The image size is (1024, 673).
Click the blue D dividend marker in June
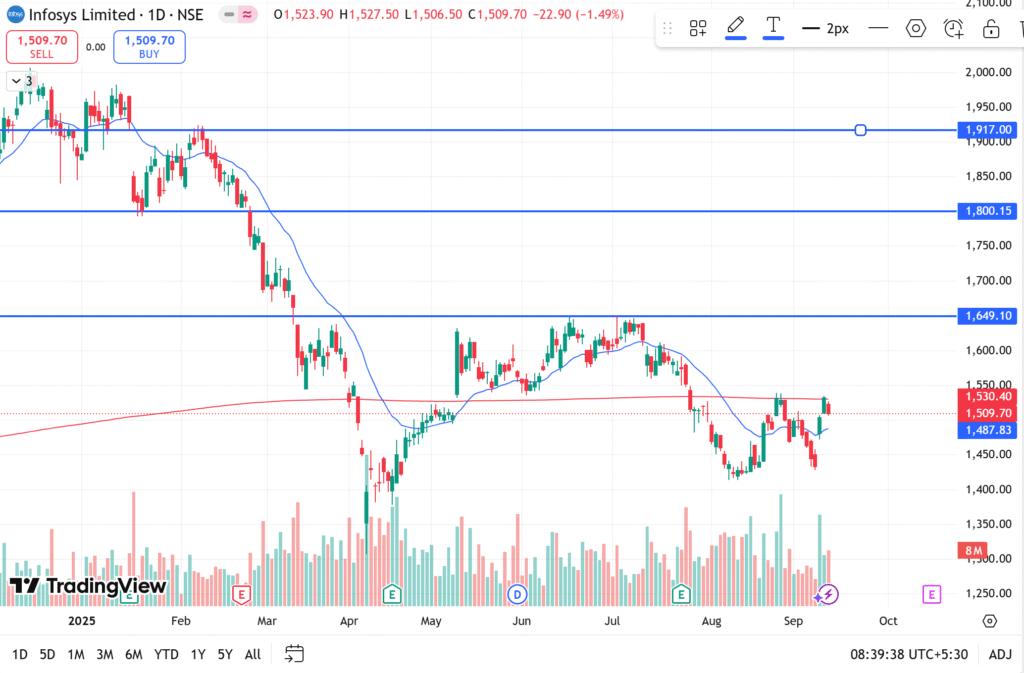(x=517, y=595)
